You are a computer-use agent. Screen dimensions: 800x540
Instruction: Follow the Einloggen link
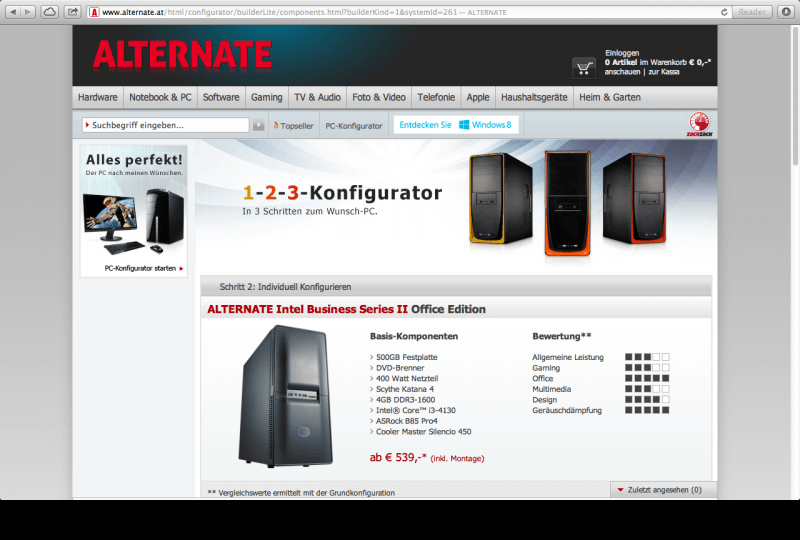pos(622,53)
